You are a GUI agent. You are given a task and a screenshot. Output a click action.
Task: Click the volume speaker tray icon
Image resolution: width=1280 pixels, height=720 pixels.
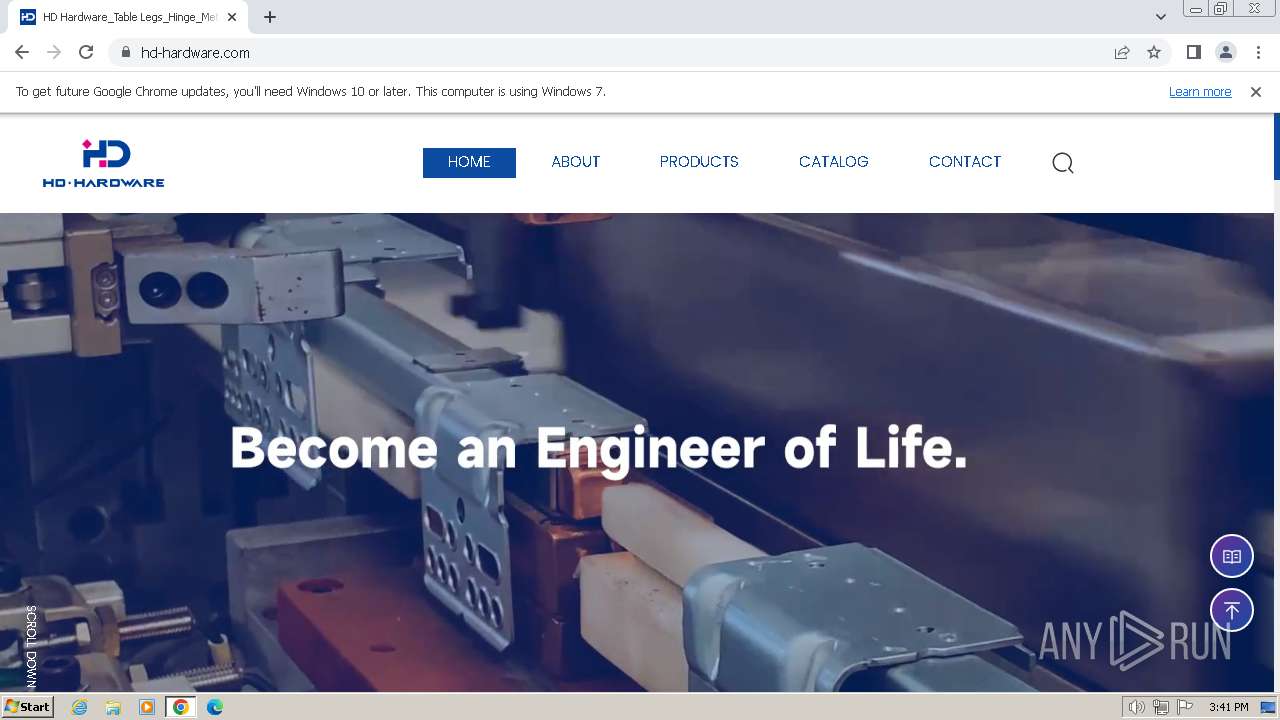(1137, 707)
